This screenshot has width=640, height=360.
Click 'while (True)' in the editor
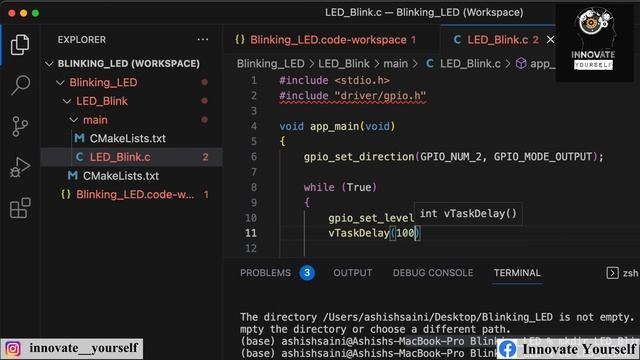click(x=340, y=187)
